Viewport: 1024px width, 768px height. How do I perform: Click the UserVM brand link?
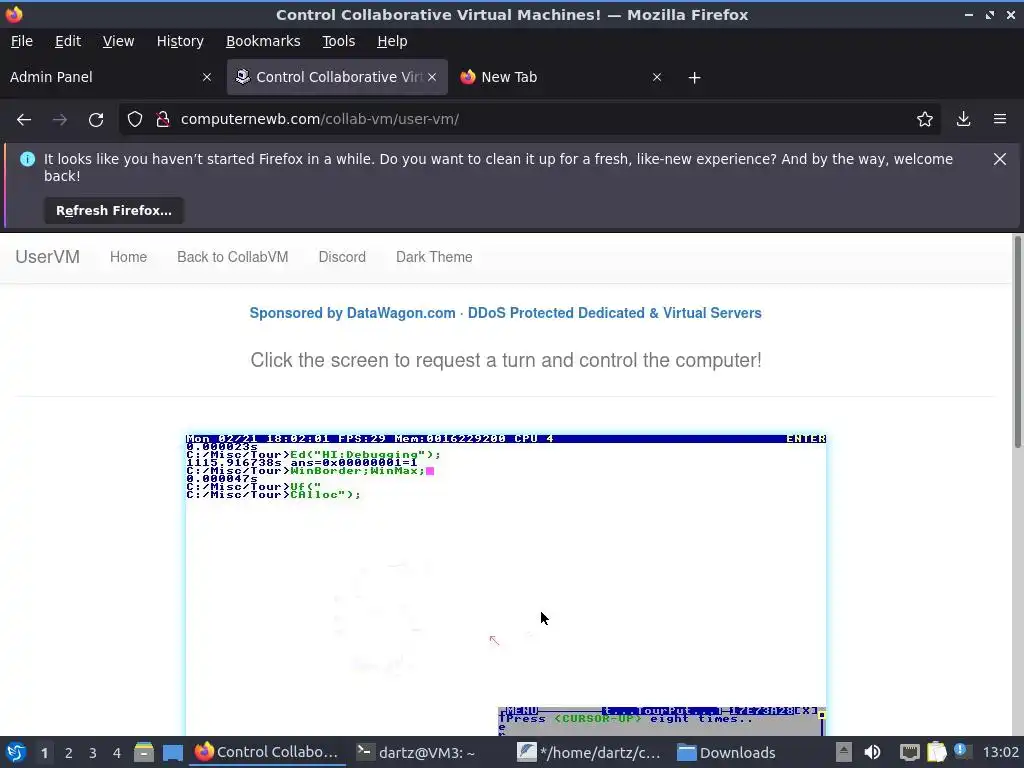pyautogui.click(x=48, y=257)
